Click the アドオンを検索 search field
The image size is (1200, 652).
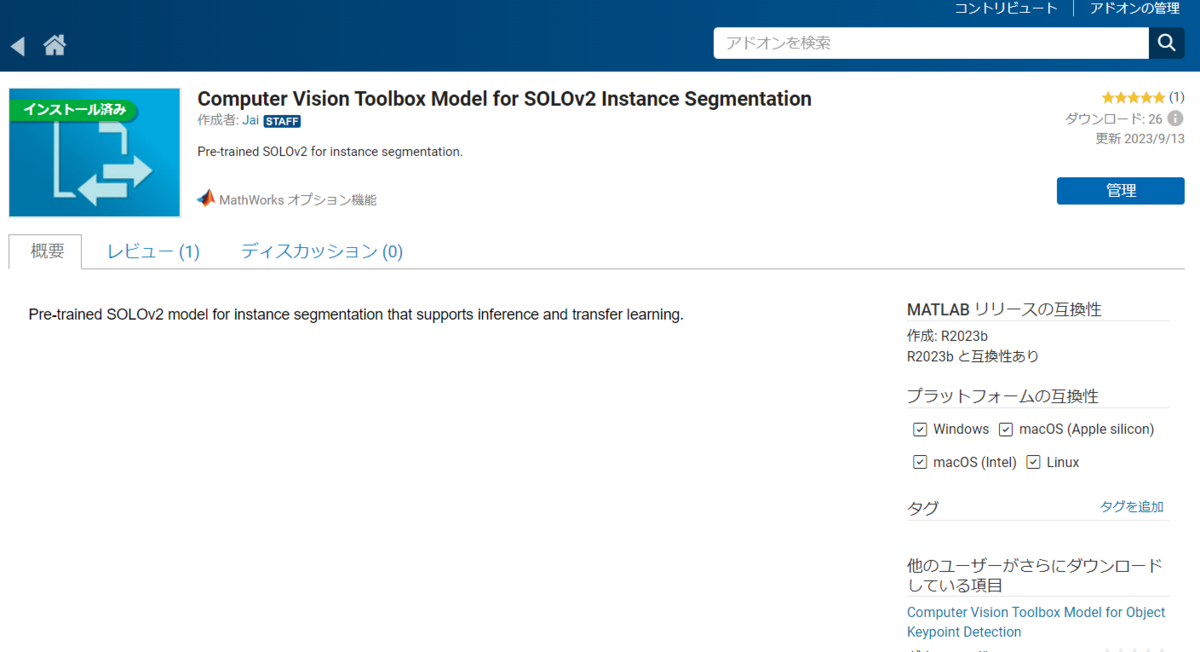click(931, 43)
